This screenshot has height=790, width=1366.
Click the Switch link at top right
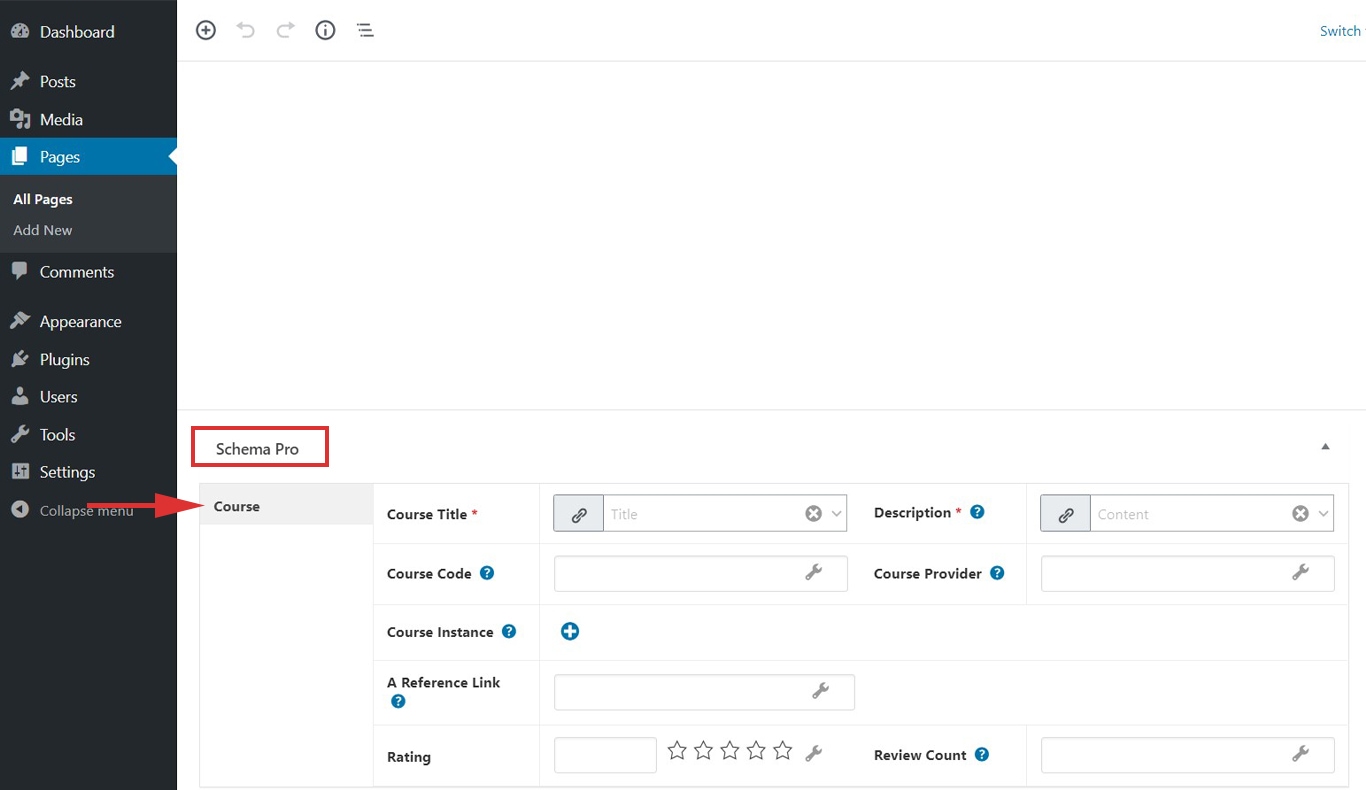pos(1340,30)
